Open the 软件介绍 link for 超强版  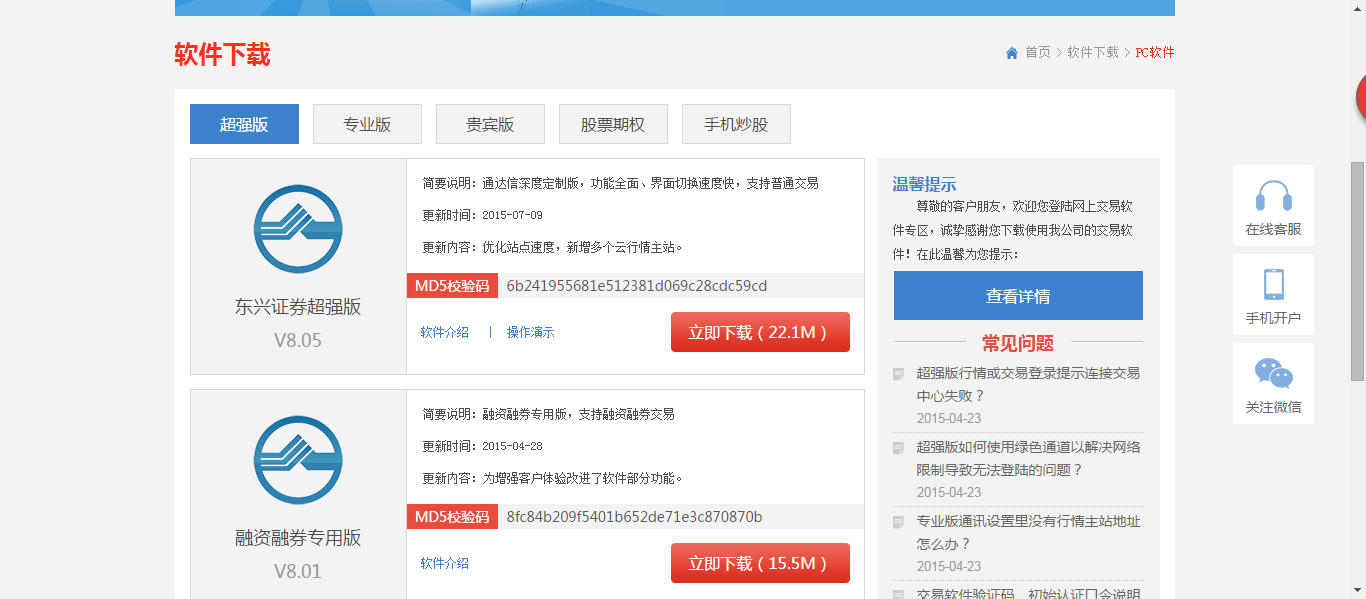[x=443, y=331]
